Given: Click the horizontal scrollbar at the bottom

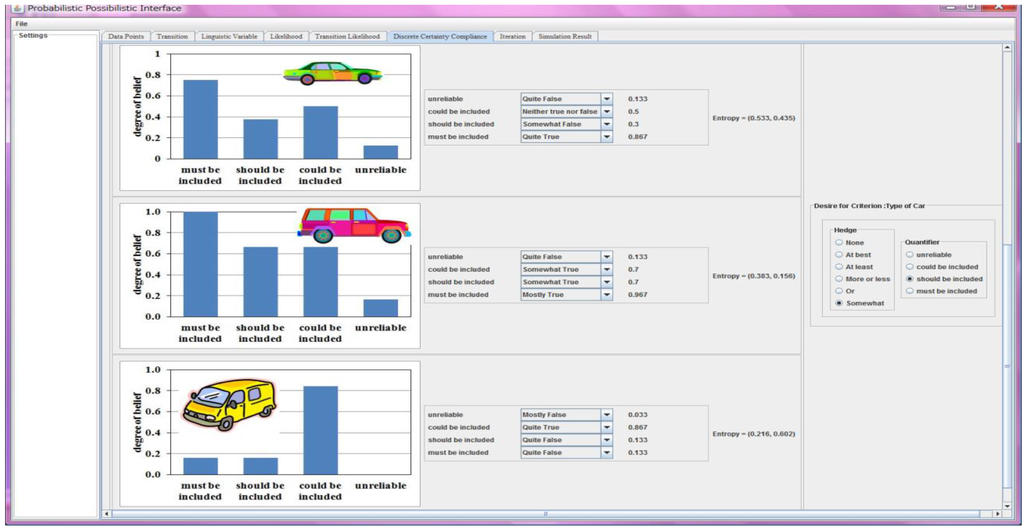Looking at the screenshot, I should pos(545,514).
